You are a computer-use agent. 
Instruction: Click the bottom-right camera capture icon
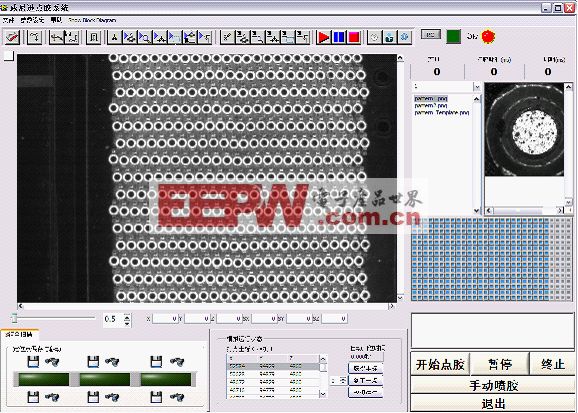click(x=177, y=397)
